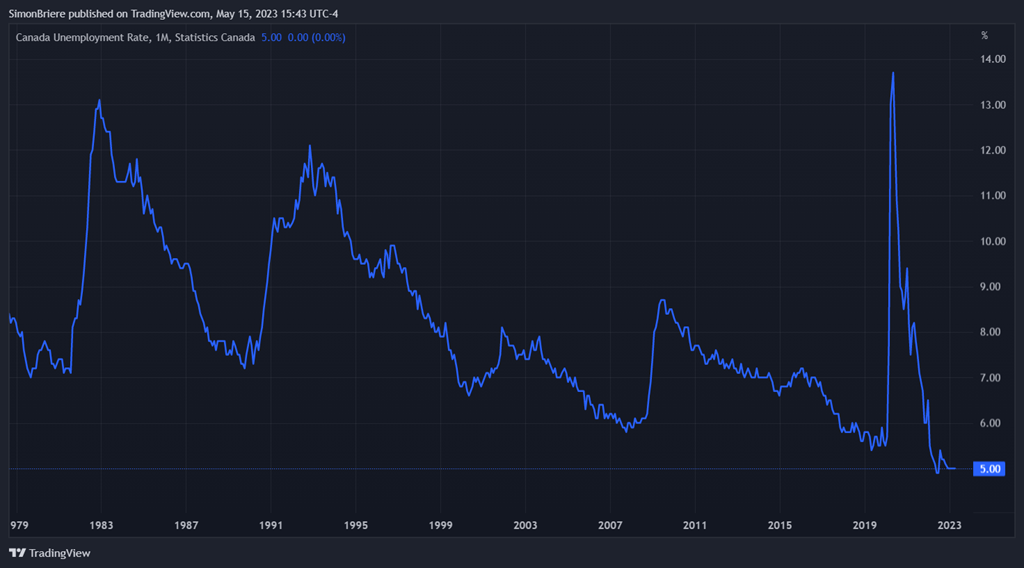Click the 2009 recession peak near 8.7
This screenshot has height=568, width=1024.
tap(662, 300)
